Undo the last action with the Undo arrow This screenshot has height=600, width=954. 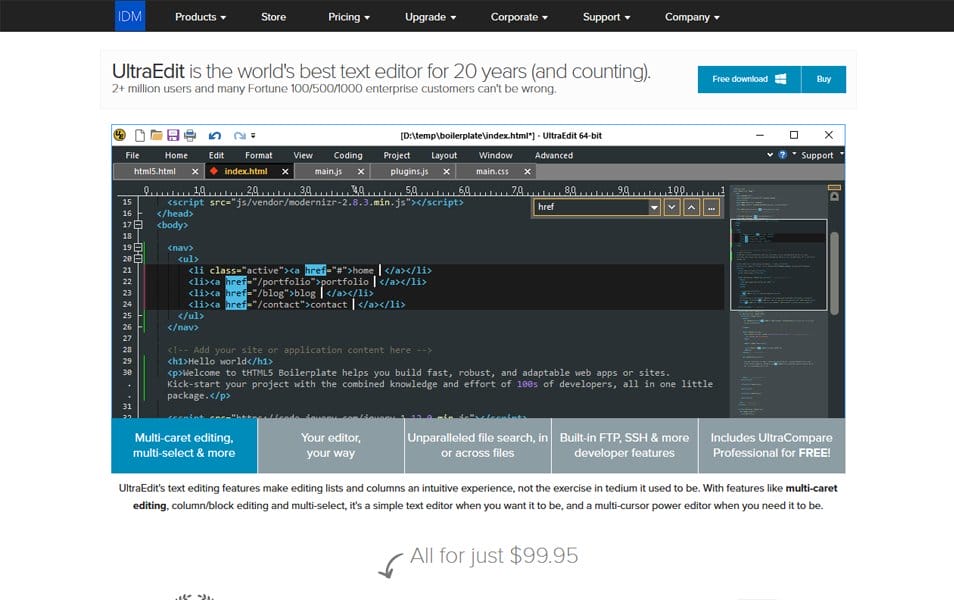(215, 136)
